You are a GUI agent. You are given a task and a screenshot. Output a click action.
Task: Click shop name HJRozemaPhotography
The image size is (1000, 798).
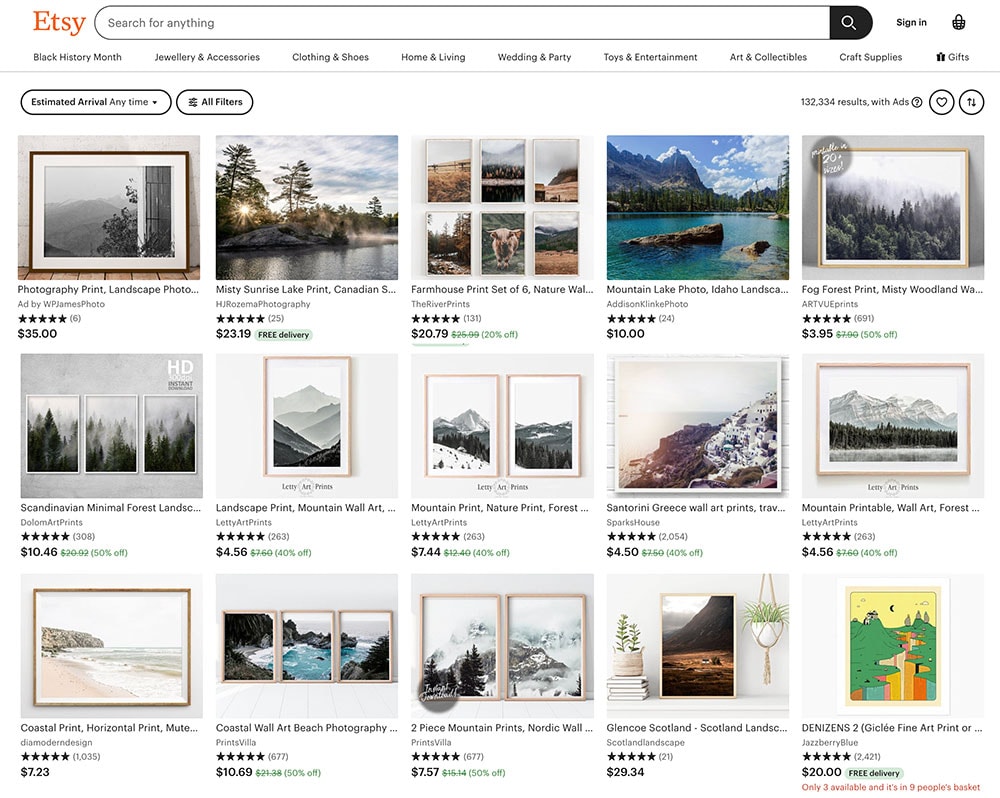tap(263, 304)
